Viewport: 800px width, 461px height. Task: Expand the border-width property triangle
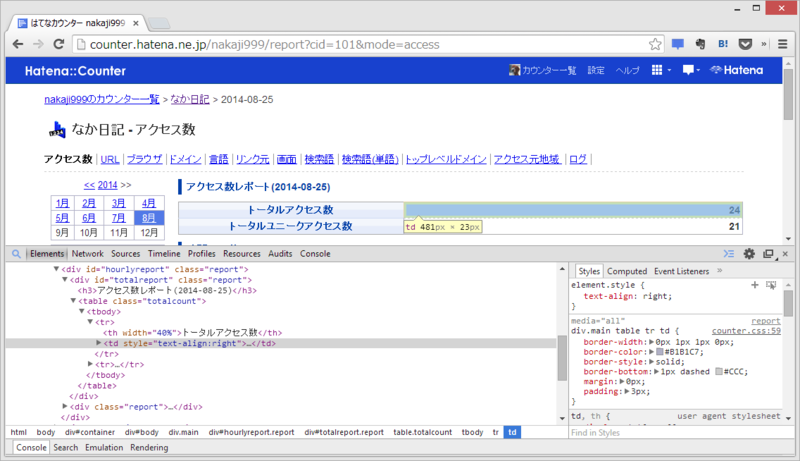coord(652,342)
